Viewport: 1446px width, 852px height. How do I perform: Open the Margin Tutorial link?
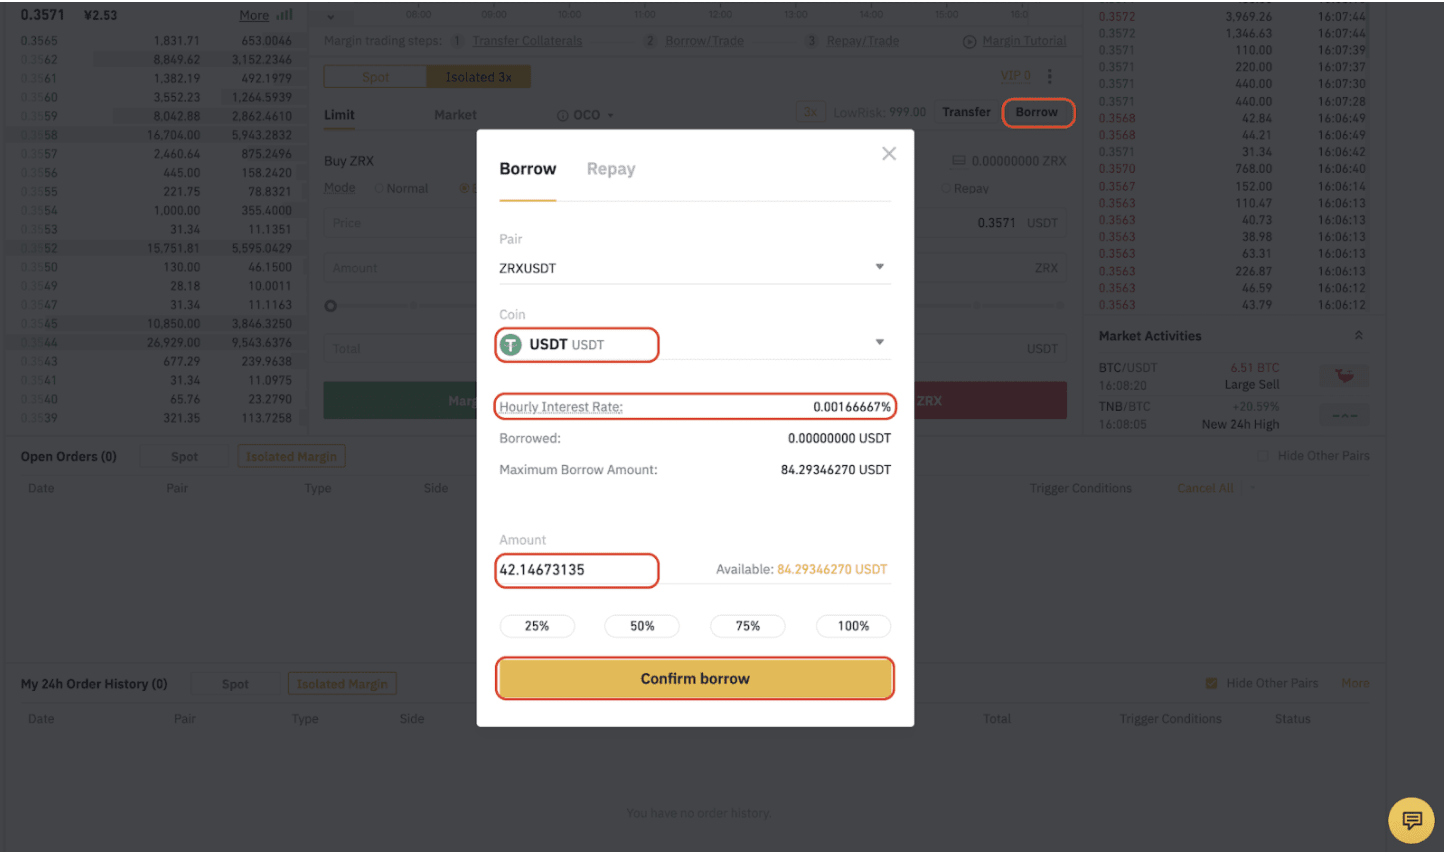coord(1024,41)
